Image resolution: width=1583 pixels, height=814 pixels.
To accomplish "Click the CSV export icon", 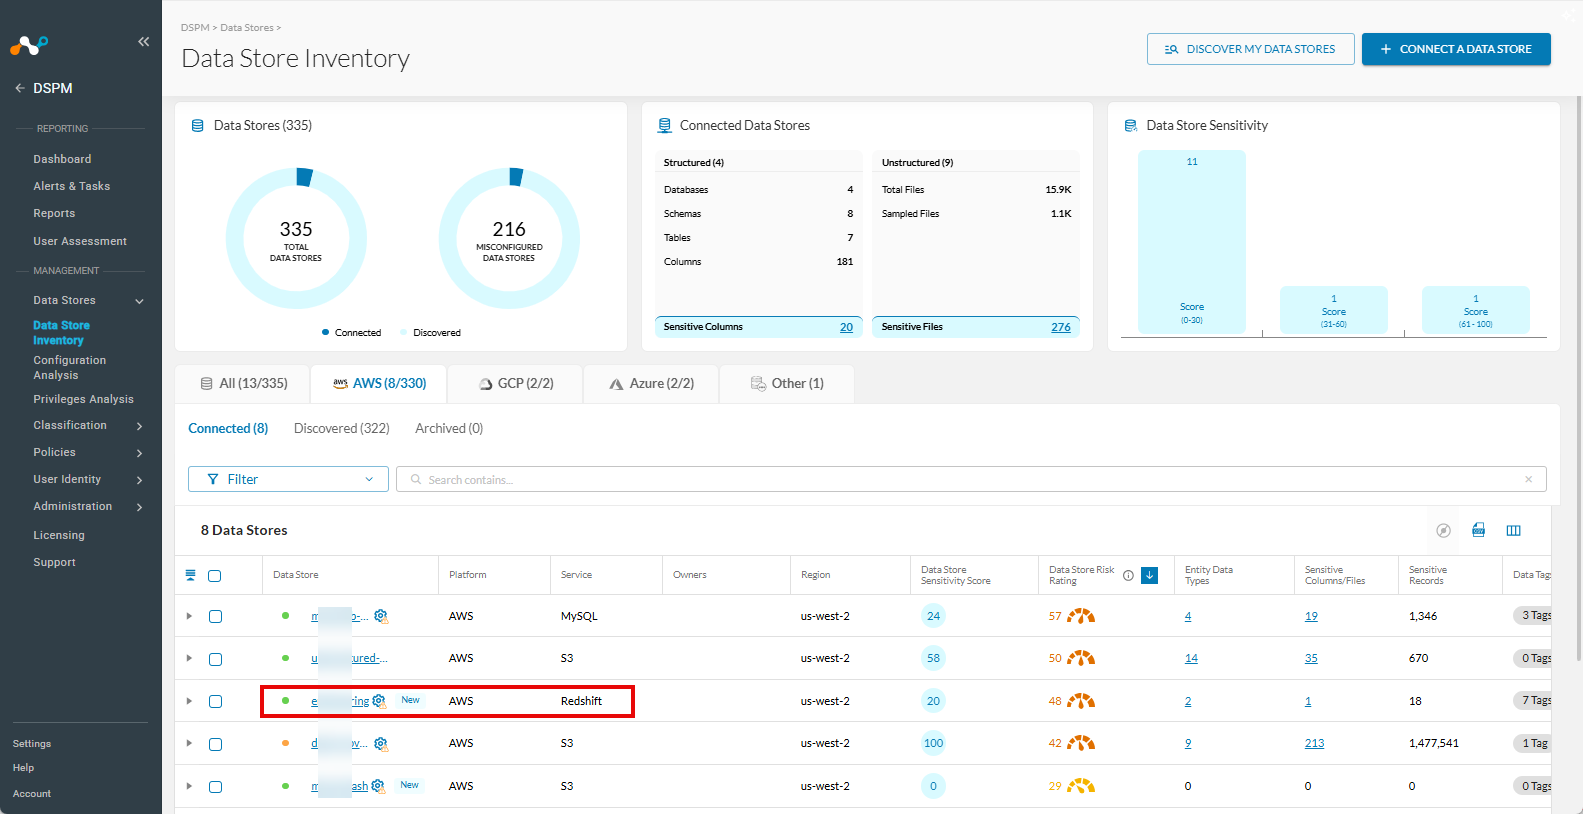I will tap(1478, 530).
